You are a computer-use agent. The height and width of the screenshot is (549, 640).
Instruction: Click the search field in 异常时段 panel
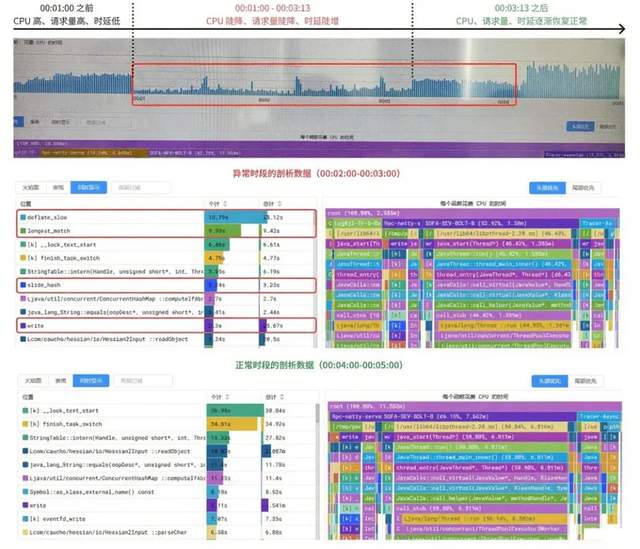pyautogui.click(x=141, y=188)
